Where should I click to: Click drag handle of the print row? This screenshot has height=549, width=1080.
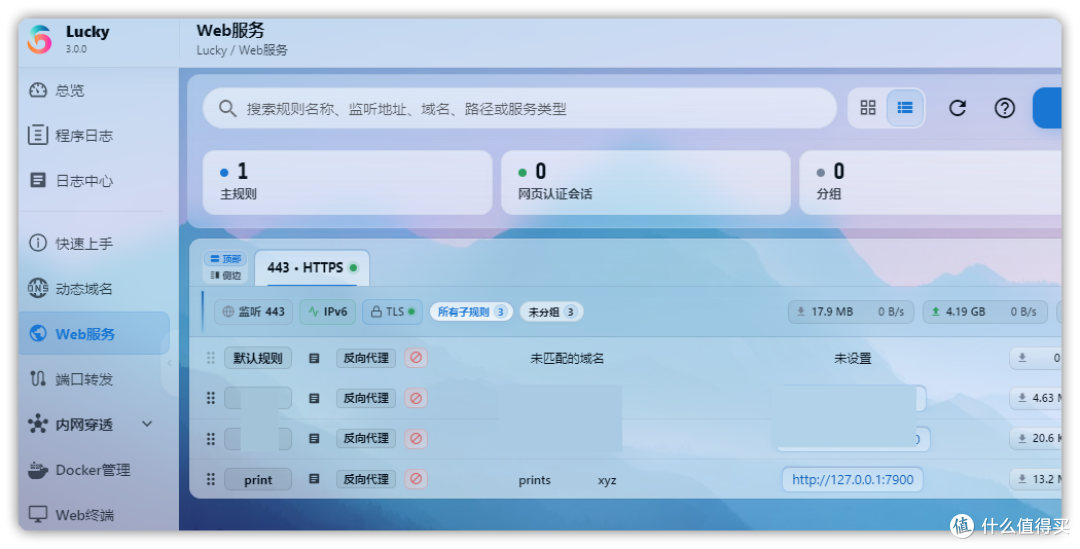click(211, 479)
